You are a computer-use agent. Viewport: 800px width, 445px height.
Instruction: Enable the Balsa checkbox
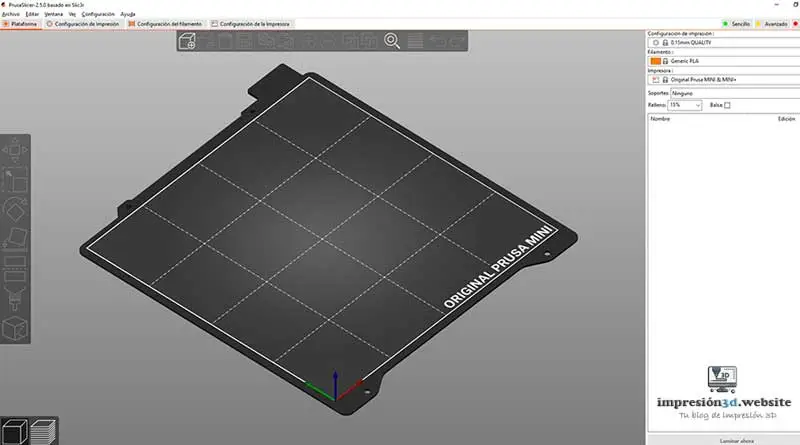(727, 105)
